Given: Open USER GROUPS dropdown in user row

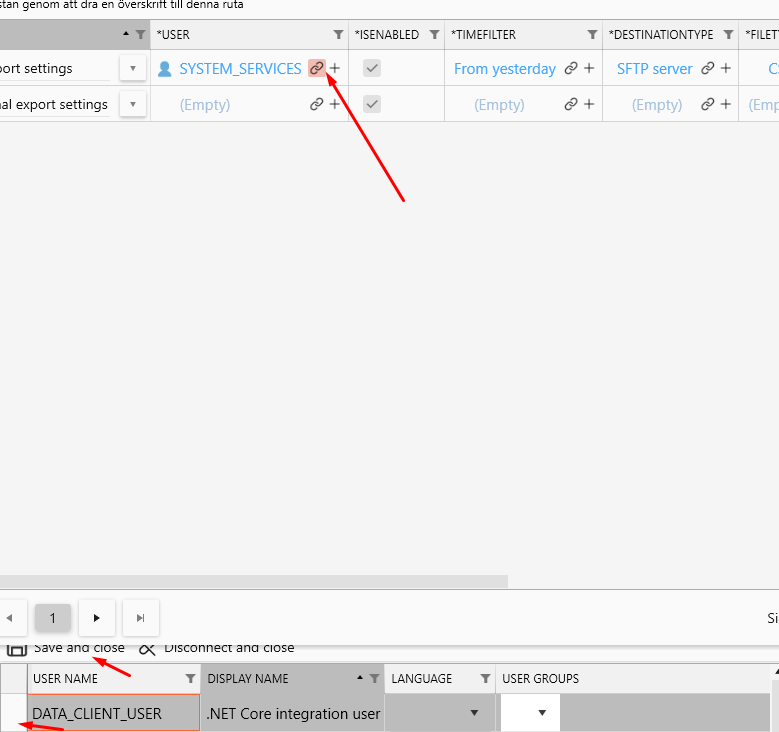Looking at the screenshot, I should (542, 714).
